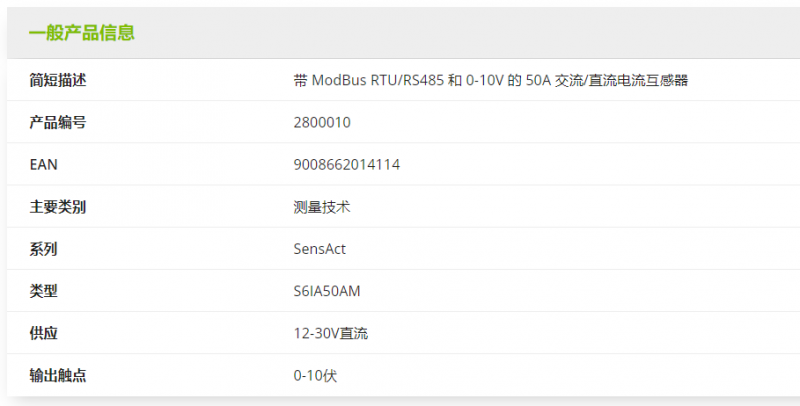The width and height of the screenshot is (800, 406).
Task: Click the 一般产品信息 section header
Action: 82,33
